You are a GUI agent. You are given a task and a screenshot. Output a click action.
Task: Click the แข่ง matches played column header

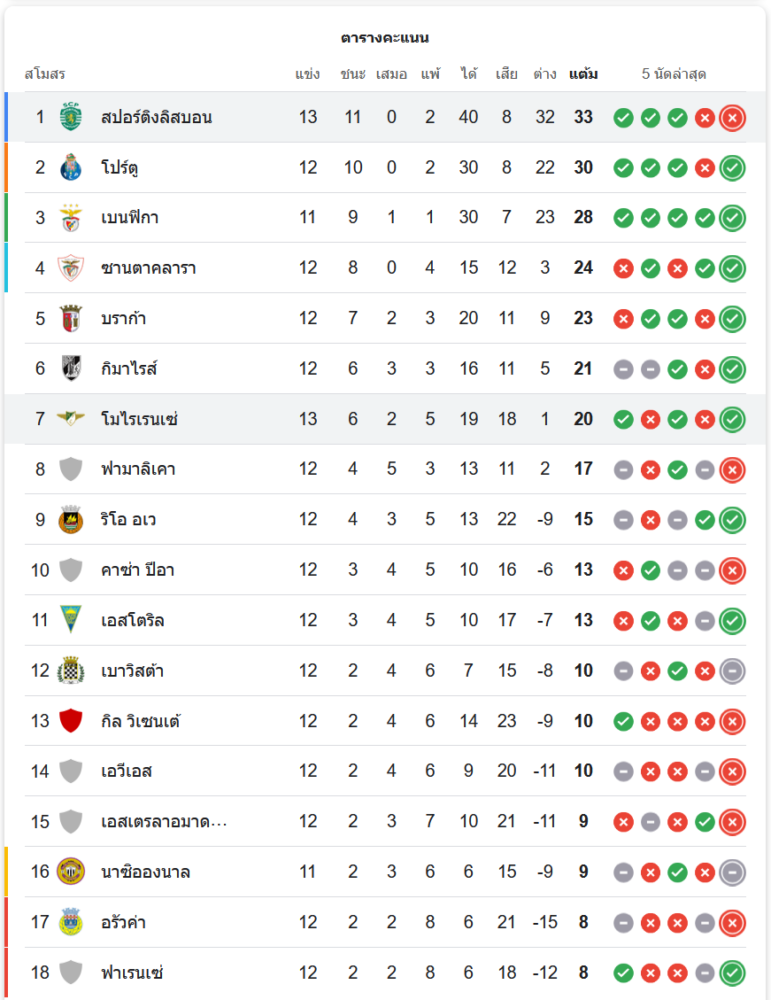point(308,74)
